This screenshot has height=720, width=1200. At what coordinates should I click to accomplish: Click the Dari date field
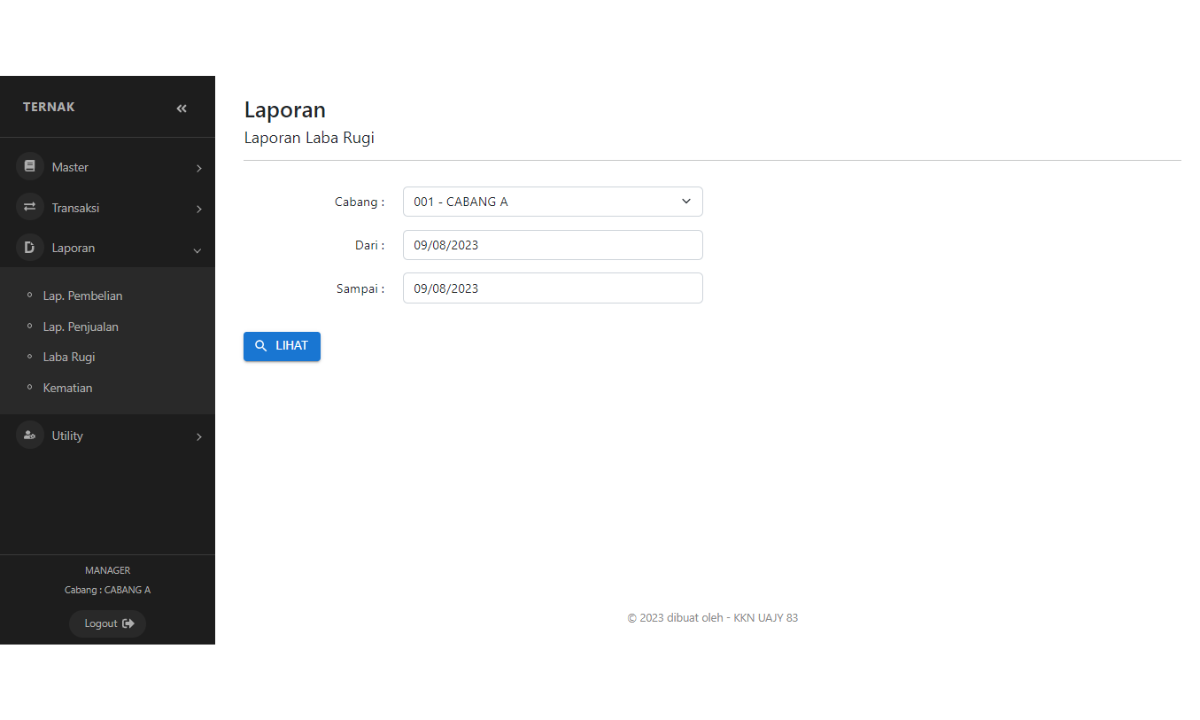click(x=552, y=245)
